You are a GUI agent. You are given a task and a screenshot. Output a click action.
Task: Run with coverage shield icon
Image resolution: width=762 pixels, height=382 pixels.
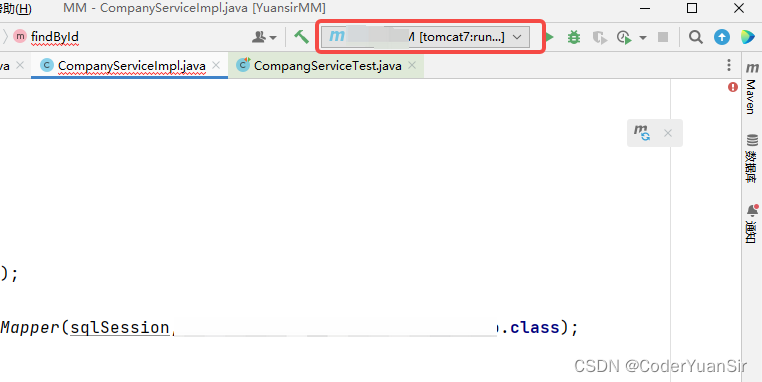click(x=600, y=37)
